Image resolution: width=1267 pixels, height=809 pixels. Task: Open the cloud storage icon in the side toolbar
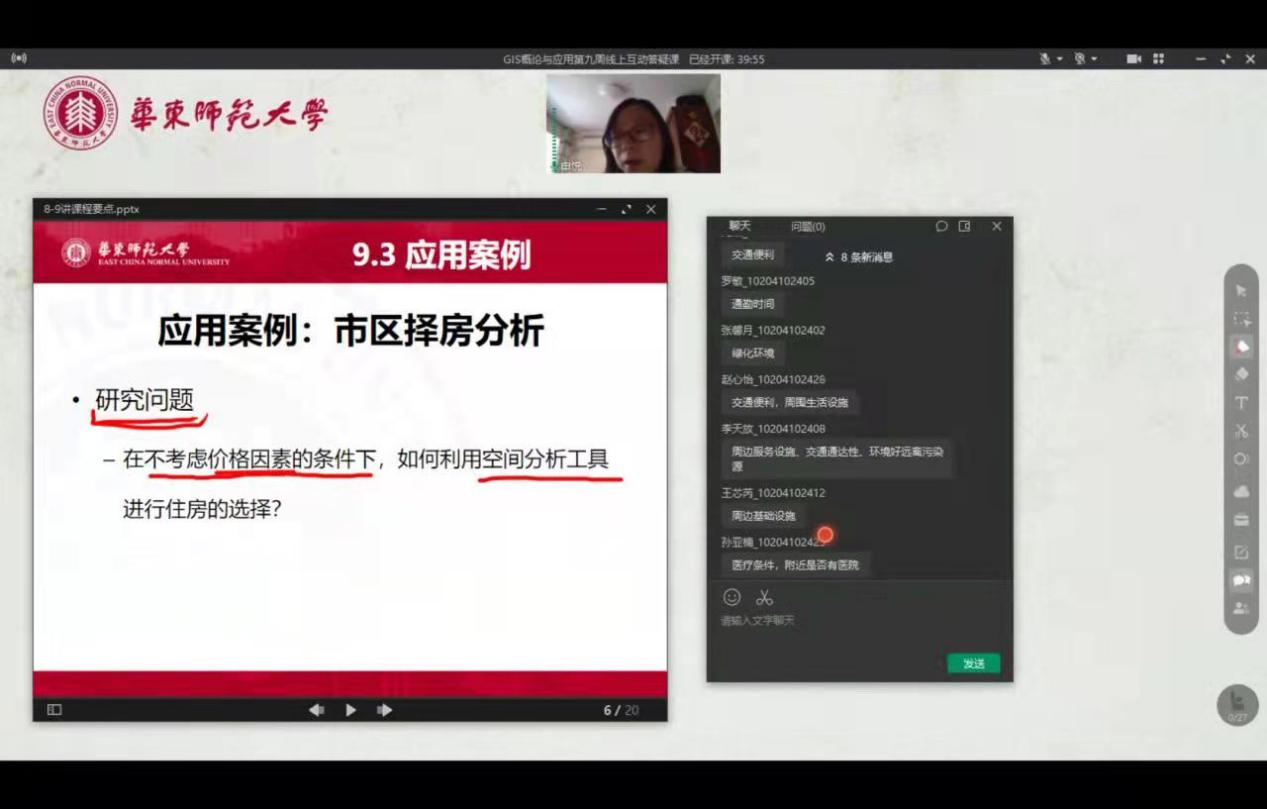(1241, 492)
